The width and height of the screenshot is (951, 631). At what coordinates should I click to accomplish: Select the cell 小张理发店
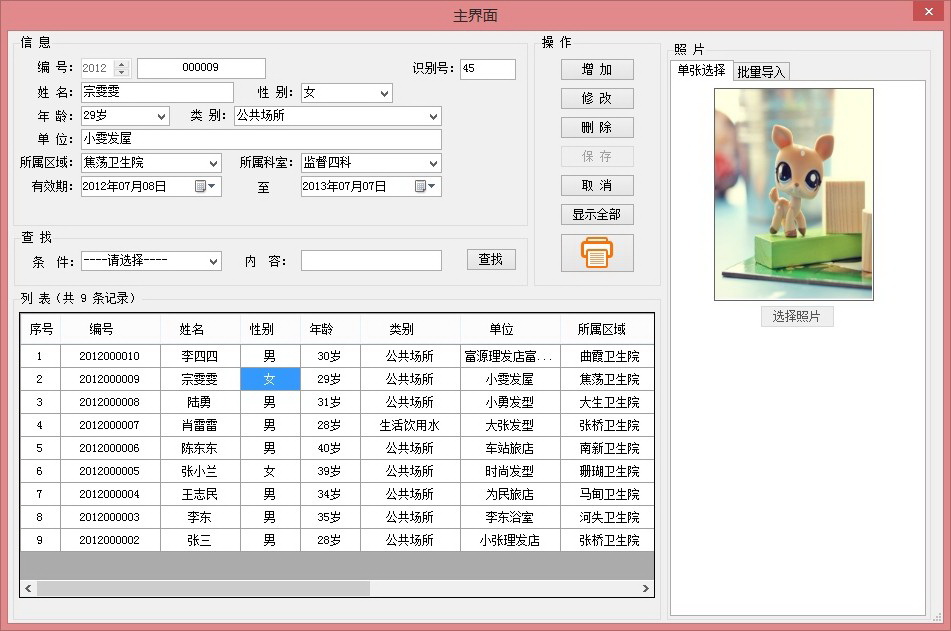pyautogui.click(x=510, y=540)
